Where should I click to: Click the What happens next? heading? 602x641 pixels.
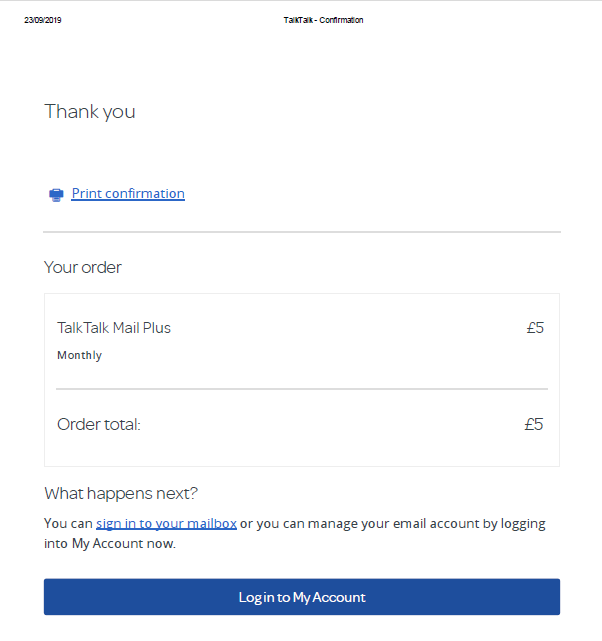click(x=121, y=493)
